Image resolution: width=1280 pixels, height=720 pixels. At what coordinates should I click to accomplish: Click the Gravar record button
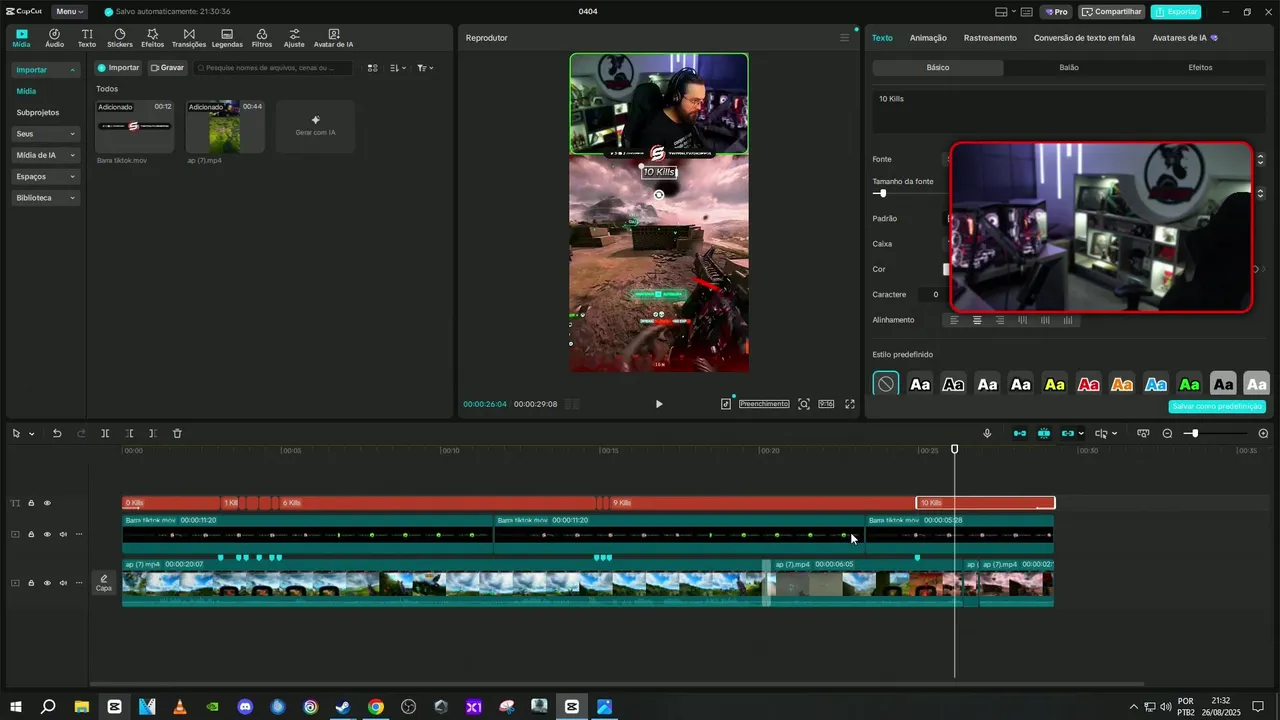[167, 68]
